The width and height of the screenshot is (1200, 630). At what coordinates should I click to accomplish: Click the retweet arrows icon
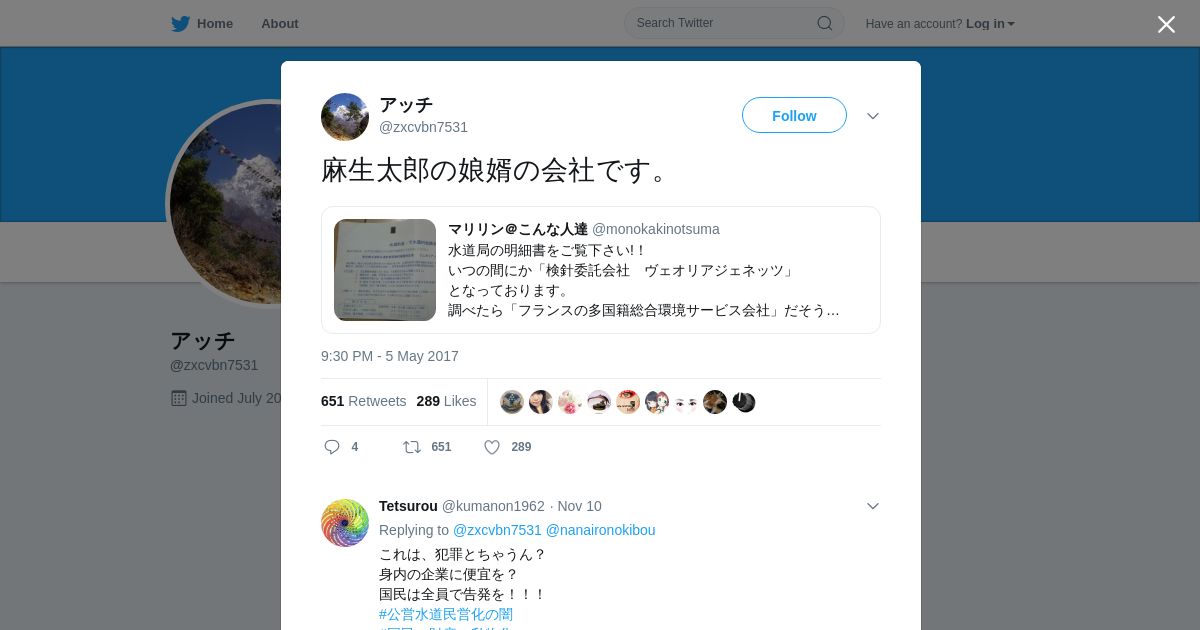pos(412,447)
